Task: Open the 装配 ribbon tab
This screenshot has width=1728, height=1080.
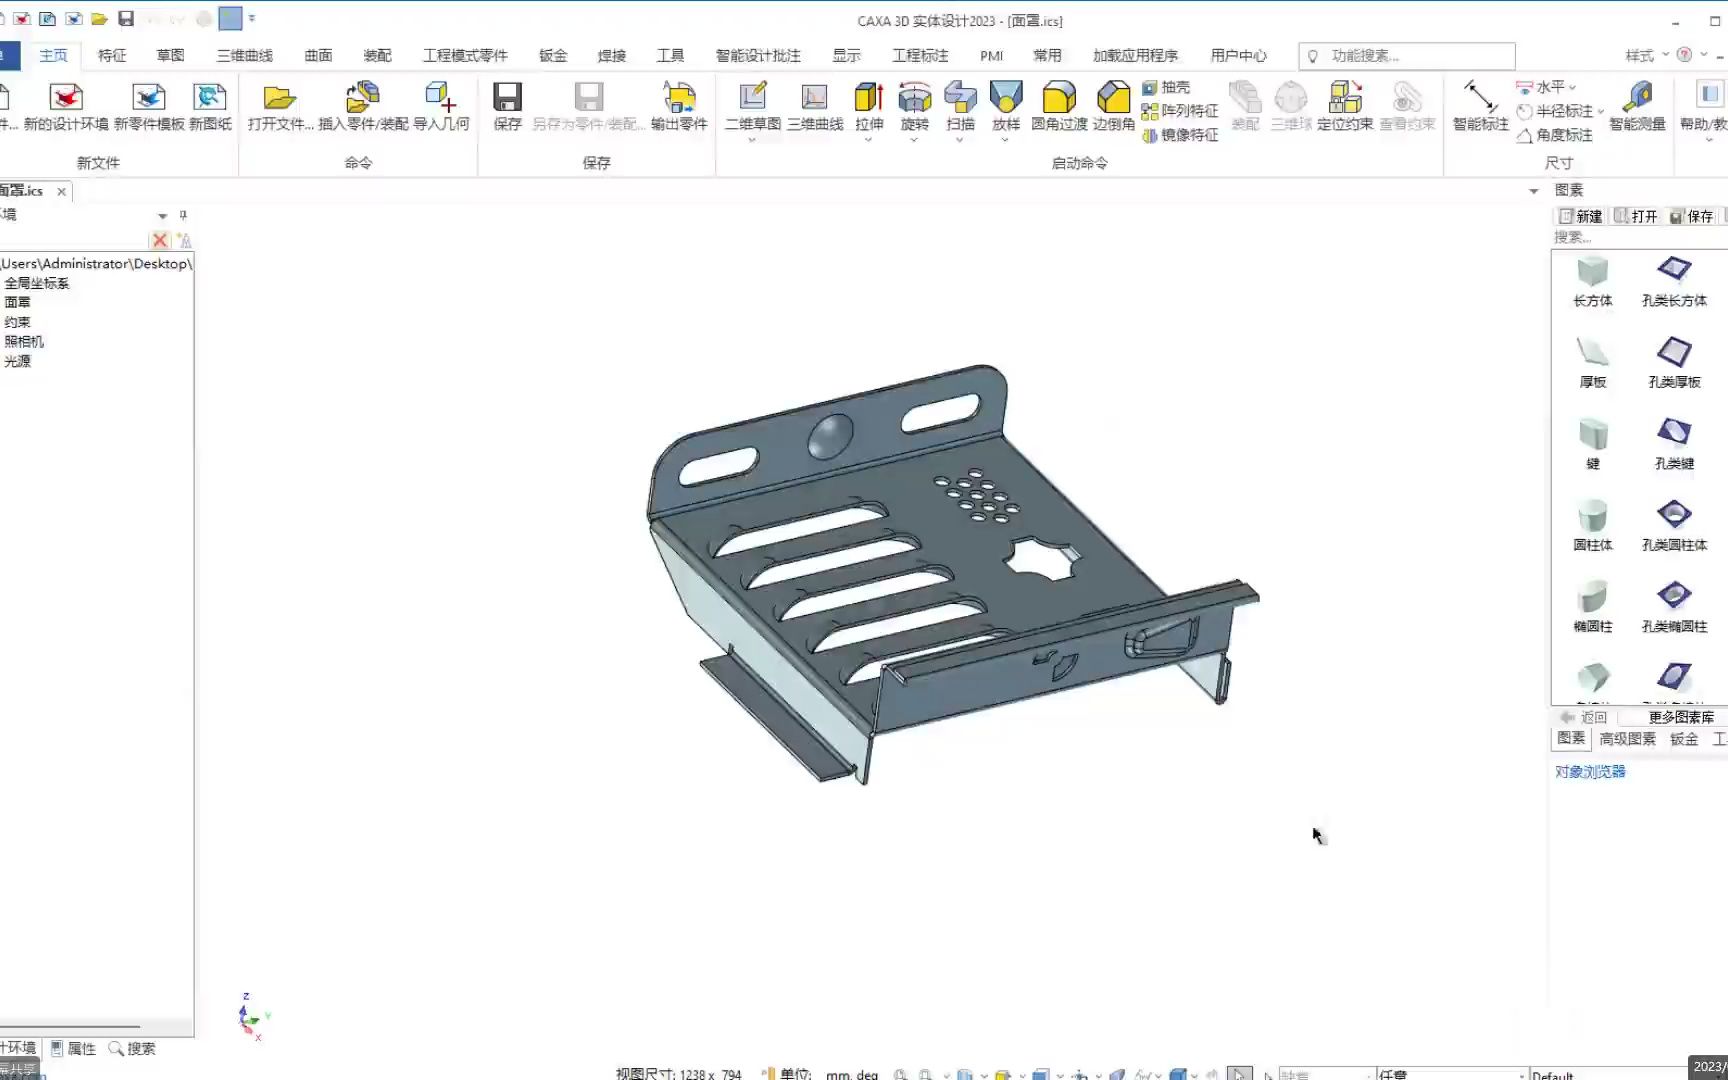Action: pyautogui.click(x=377, y=56)
